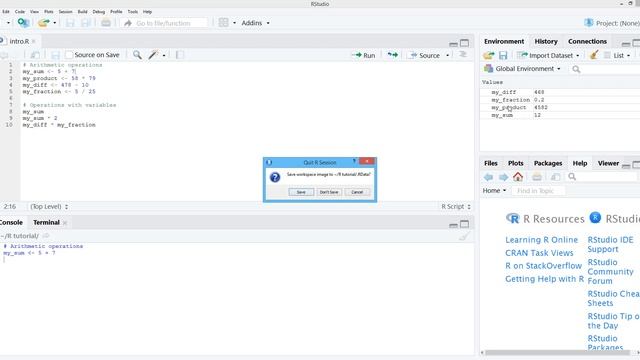Click the Show document outline icon

(463, 55)
